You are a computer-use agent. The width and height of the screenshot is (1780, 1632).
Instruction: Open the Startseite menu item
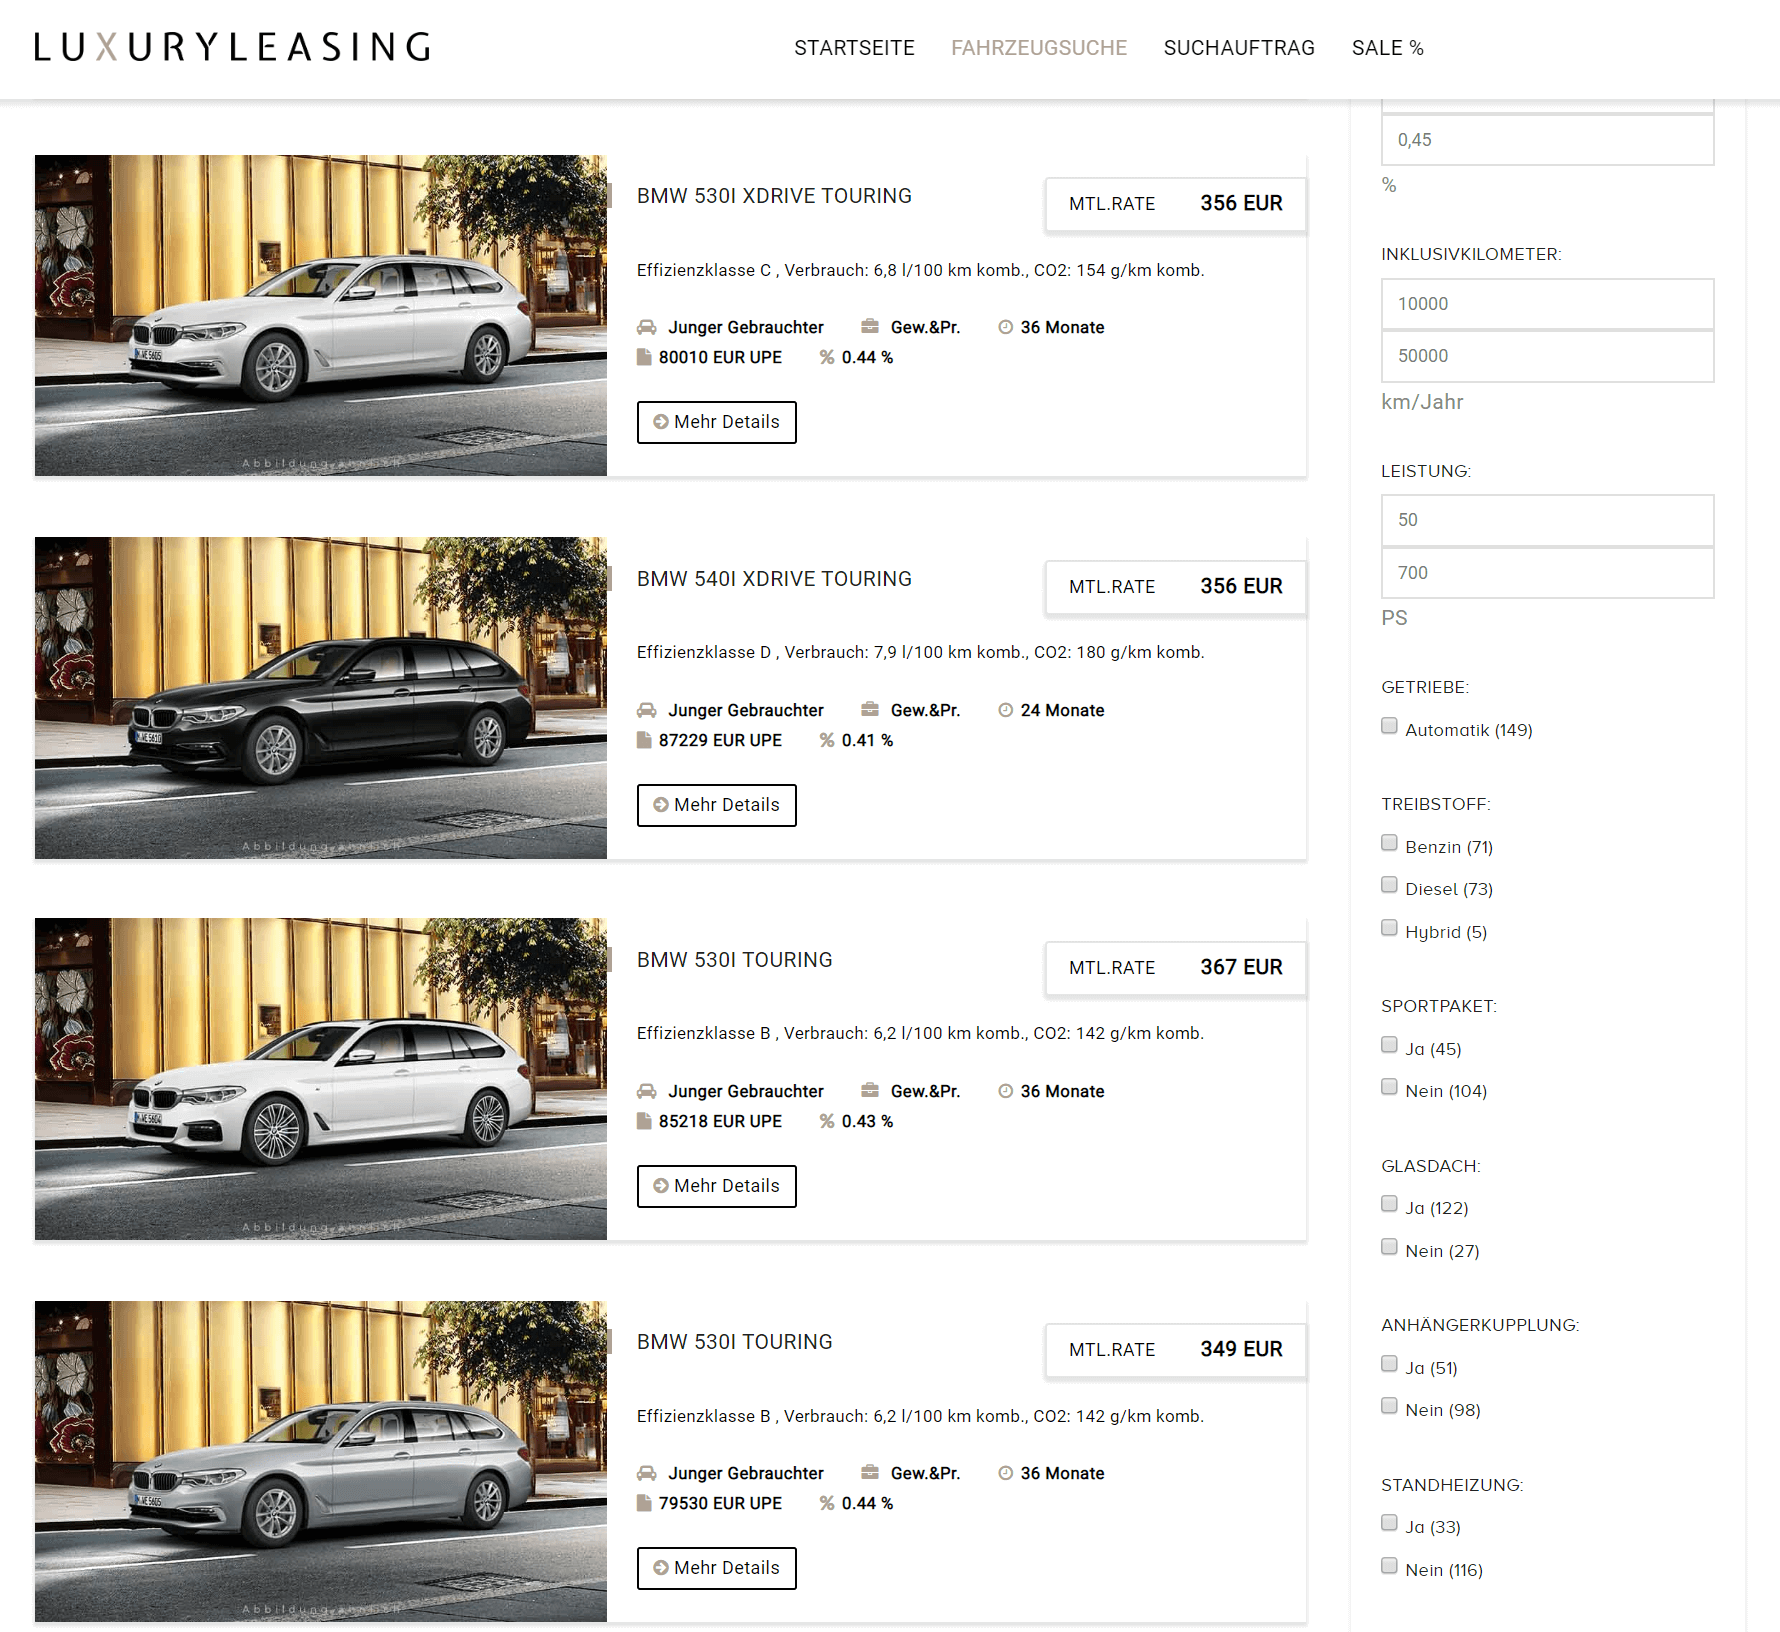coord(854,48)
